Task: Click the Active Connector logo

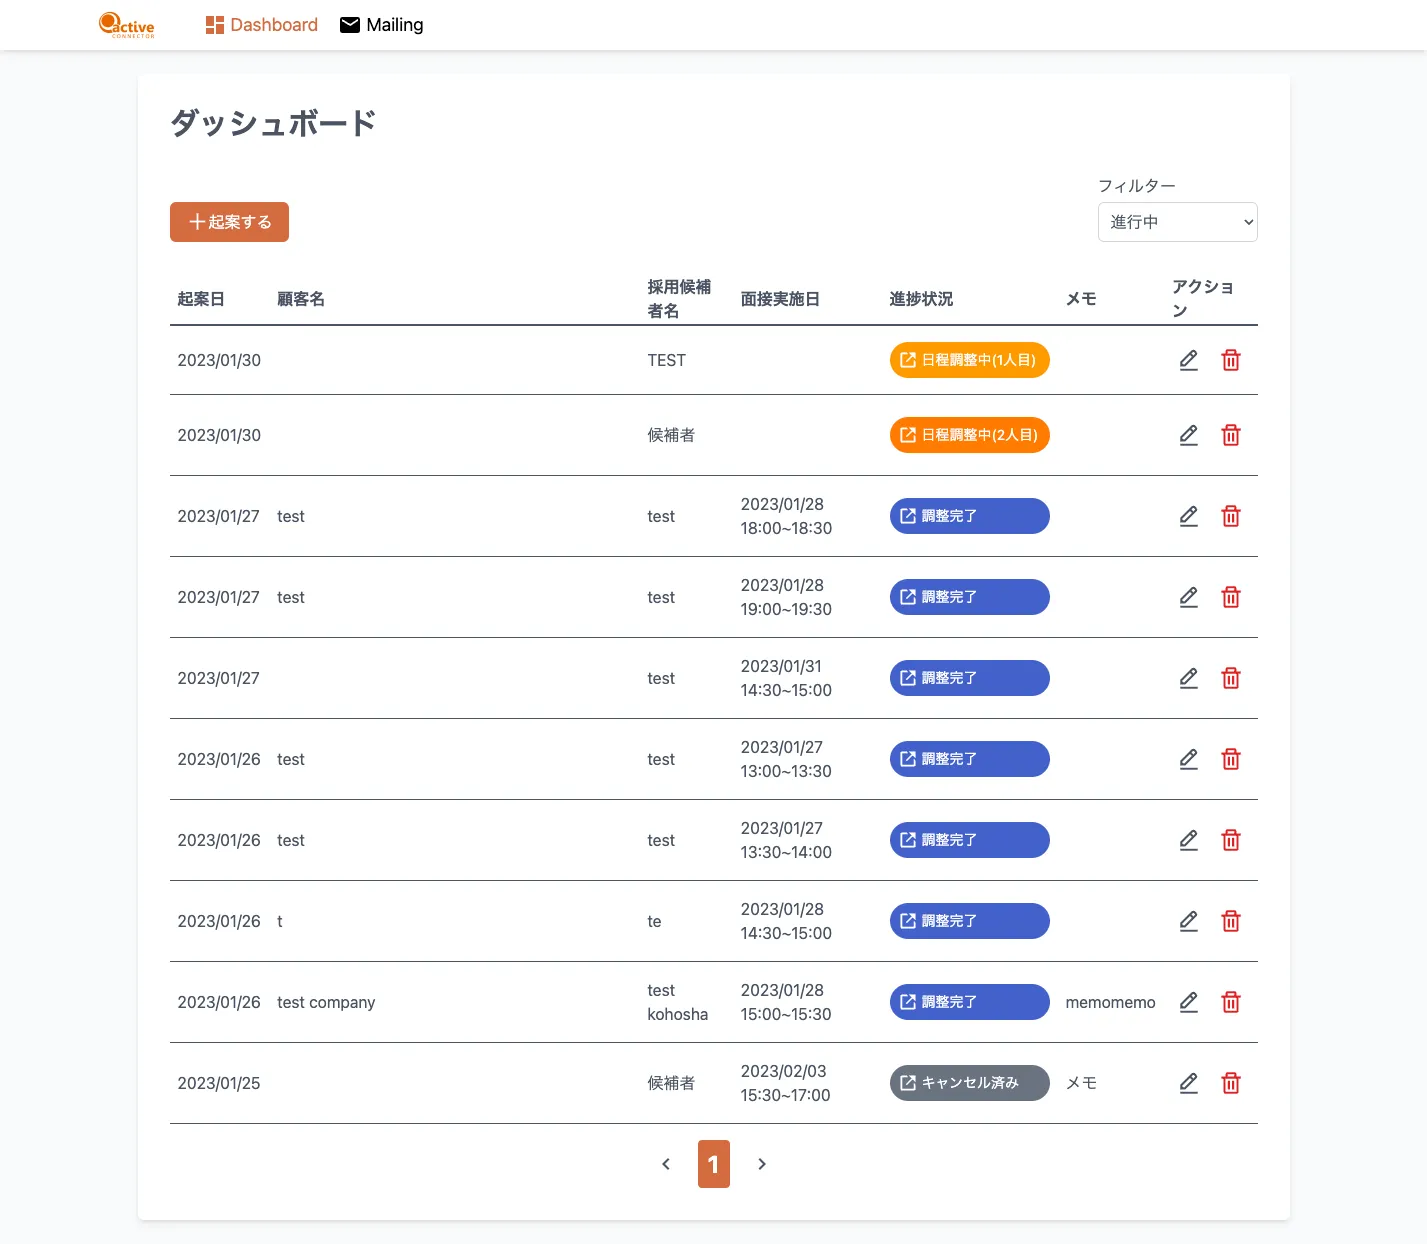Action: coord(127,25)
